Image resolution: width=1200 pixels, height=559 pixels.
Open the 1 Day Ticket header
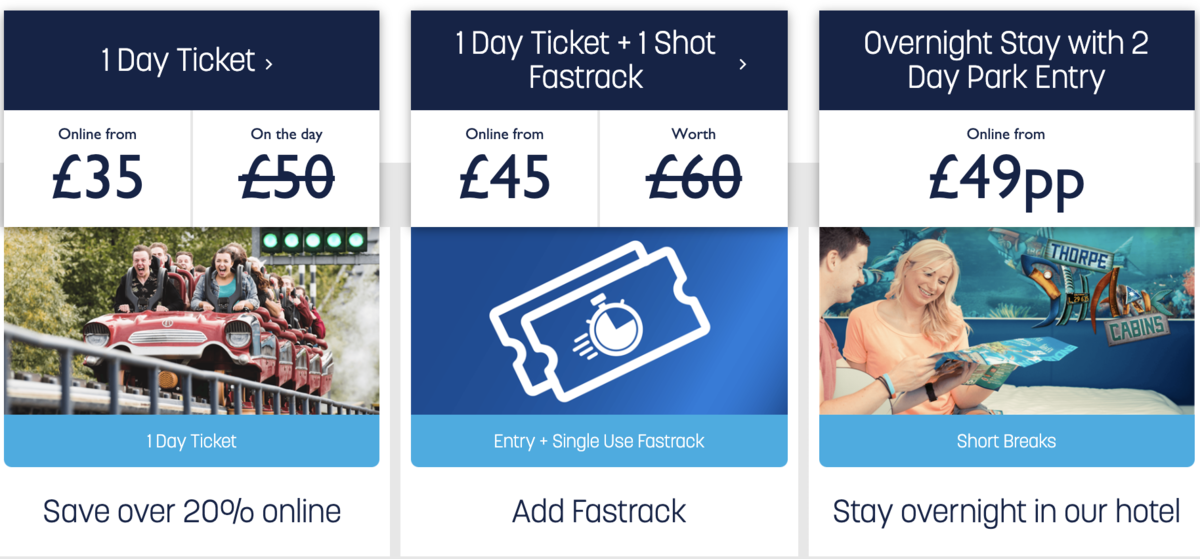click(192, 60)
